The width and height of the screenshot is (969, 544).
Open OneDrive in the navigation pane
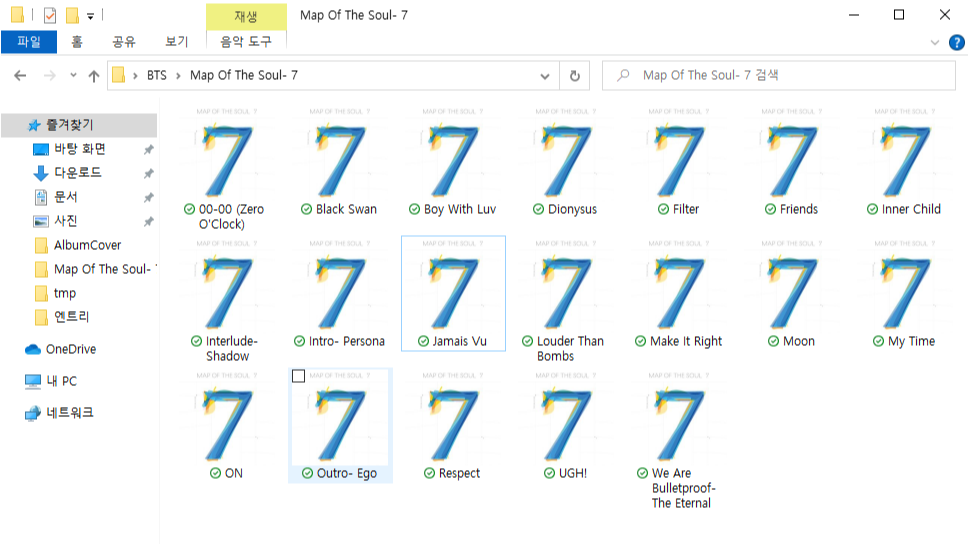(61, 349)
